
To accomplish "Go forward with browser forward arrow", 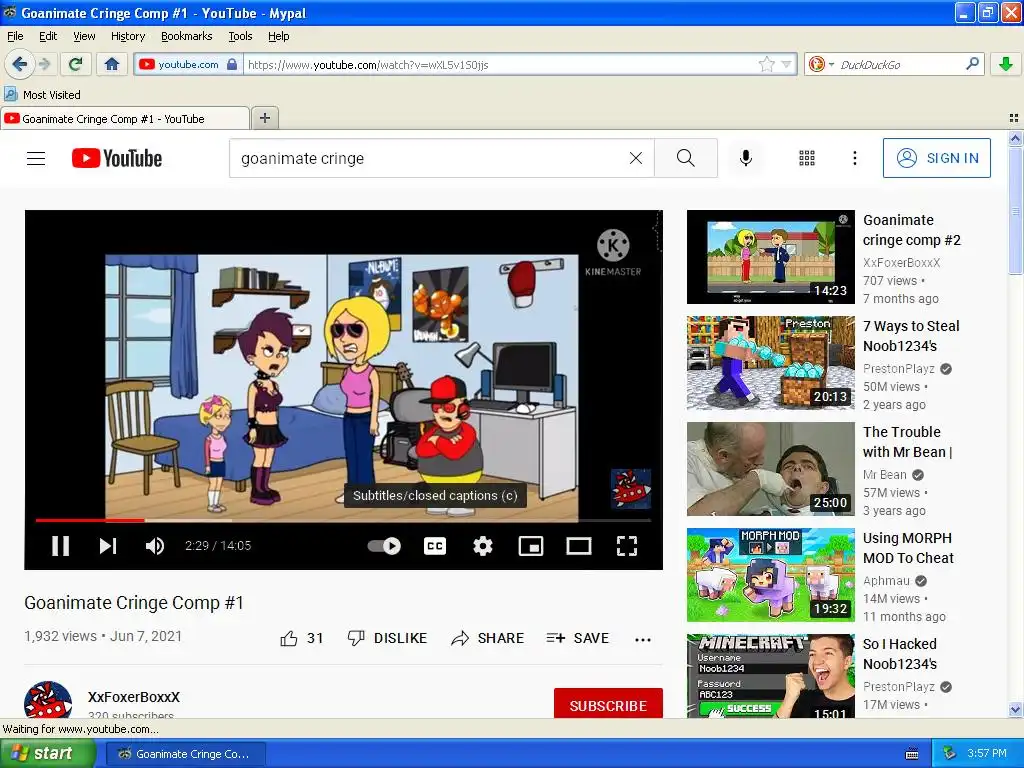I will pyautogui.click(x=44, y=64).
